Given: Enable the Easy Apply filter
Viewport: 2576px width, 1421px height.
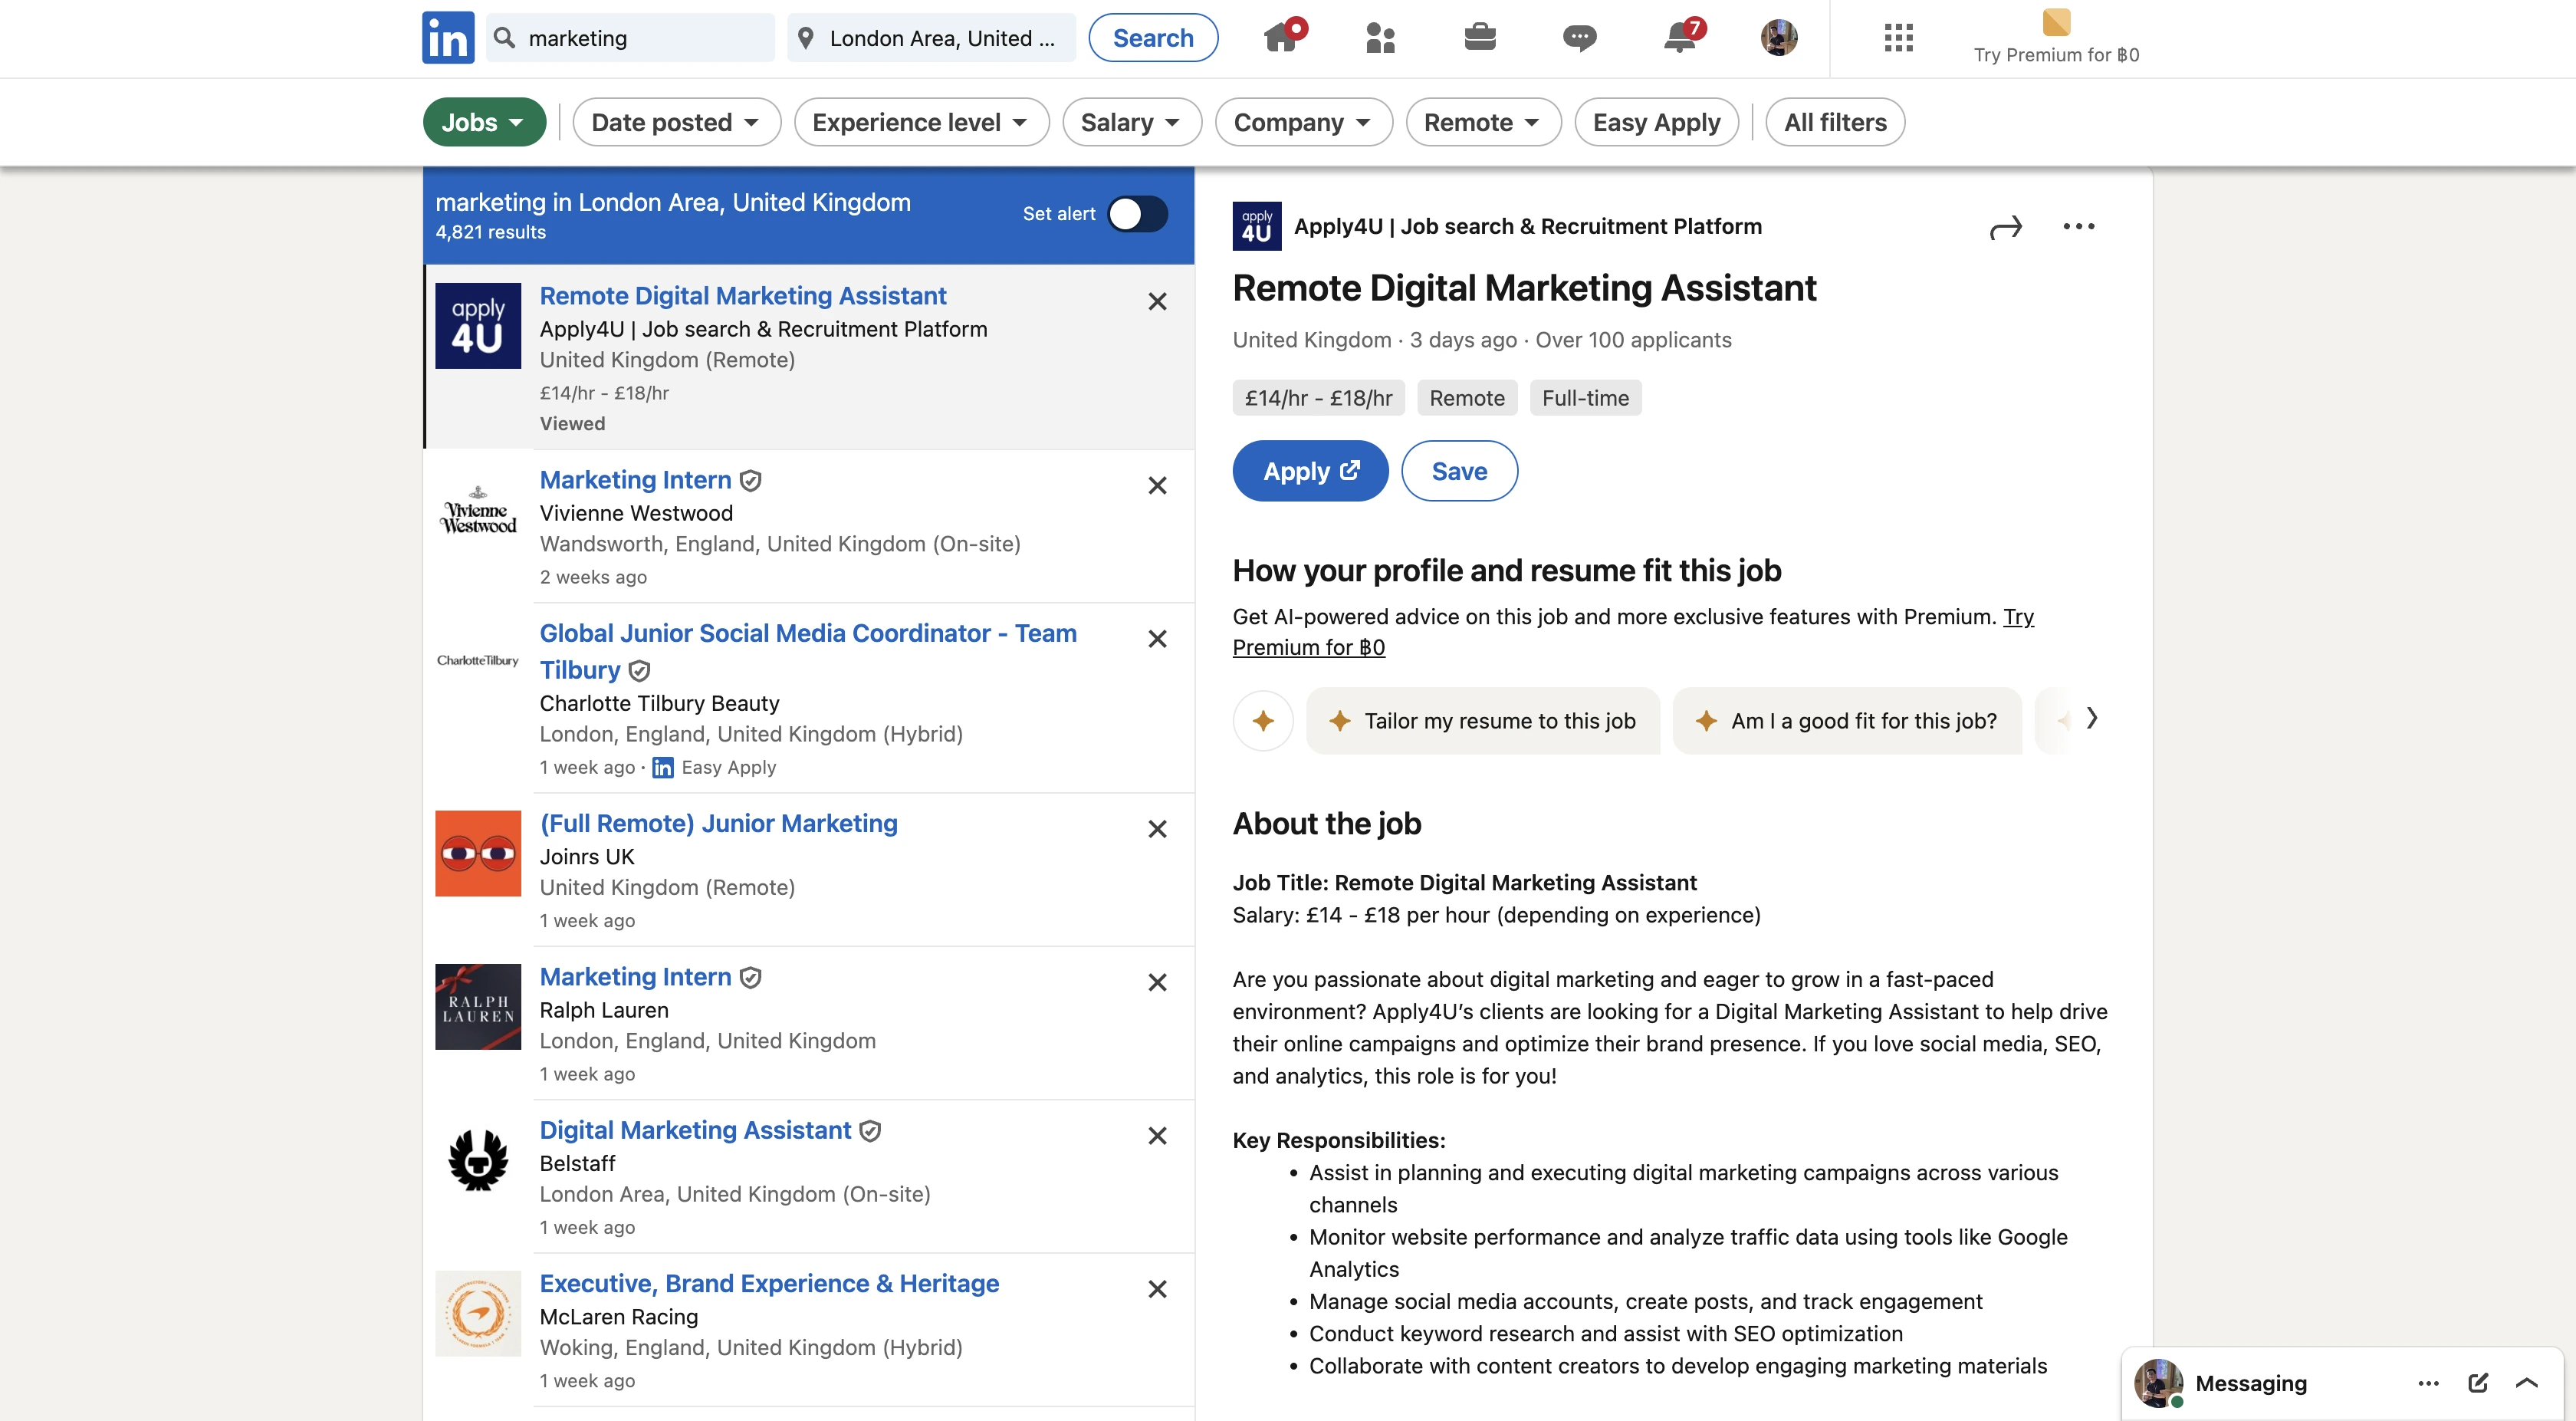Looking at the screenshot, I should (1656, 122).
